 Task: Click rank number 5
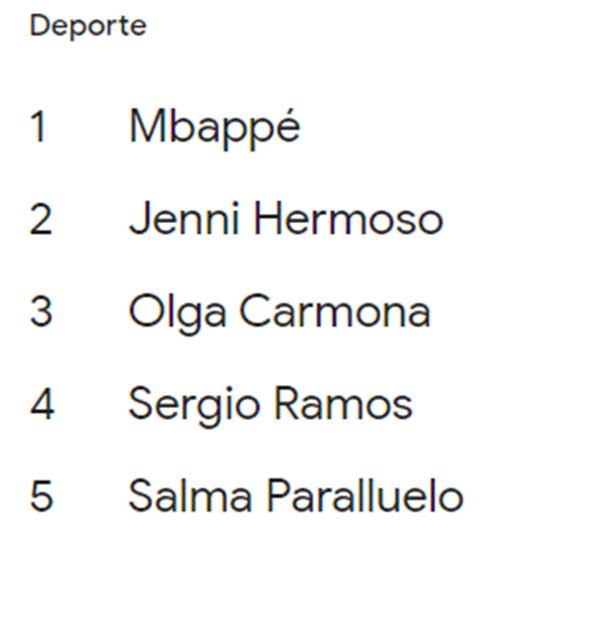point(40,497)
